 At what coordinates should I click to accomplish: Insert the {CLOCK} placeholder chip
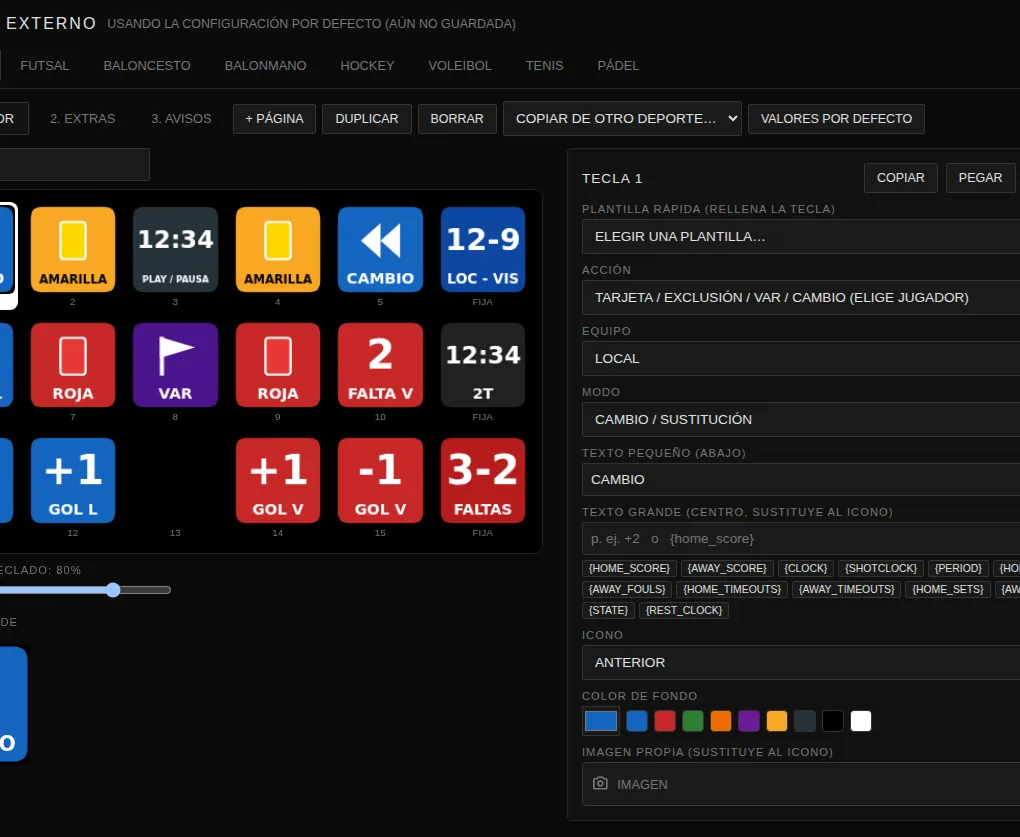(805, 568)
